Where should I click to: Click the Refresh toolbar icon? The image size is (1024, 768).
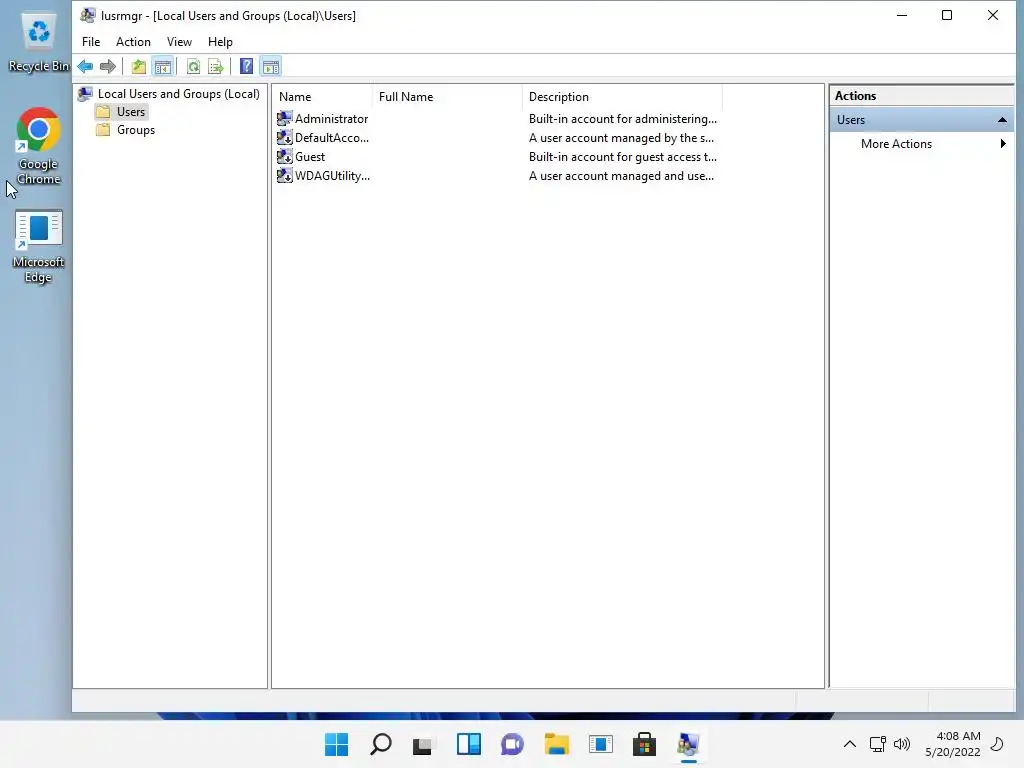193,66
